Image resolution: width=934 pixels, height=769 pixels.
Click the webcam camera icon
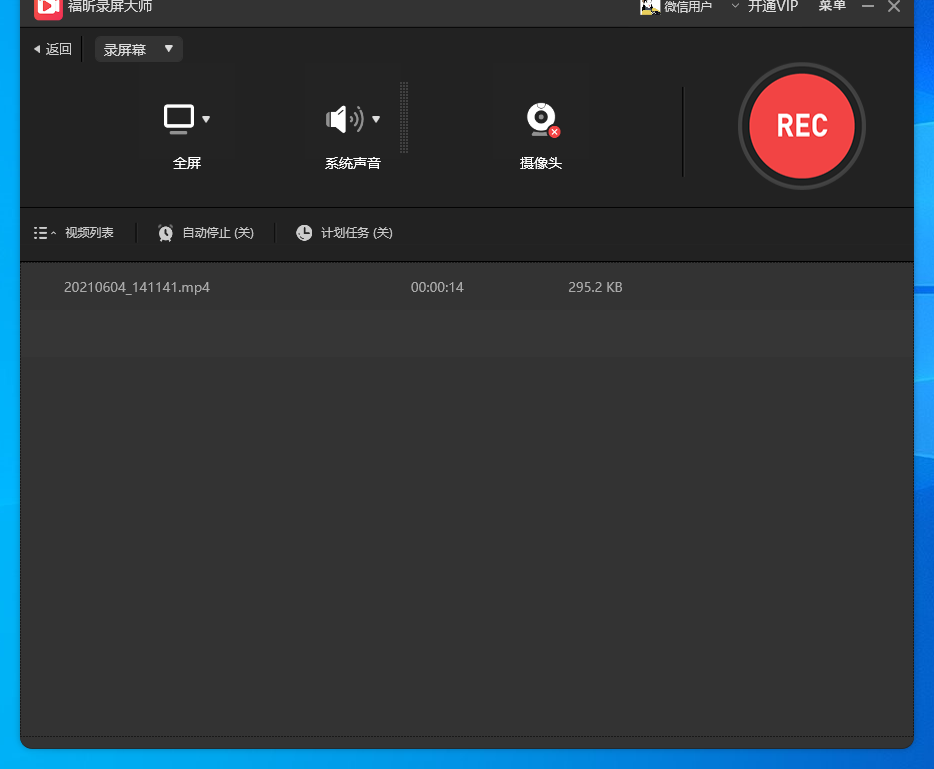(x=541, y=119)
